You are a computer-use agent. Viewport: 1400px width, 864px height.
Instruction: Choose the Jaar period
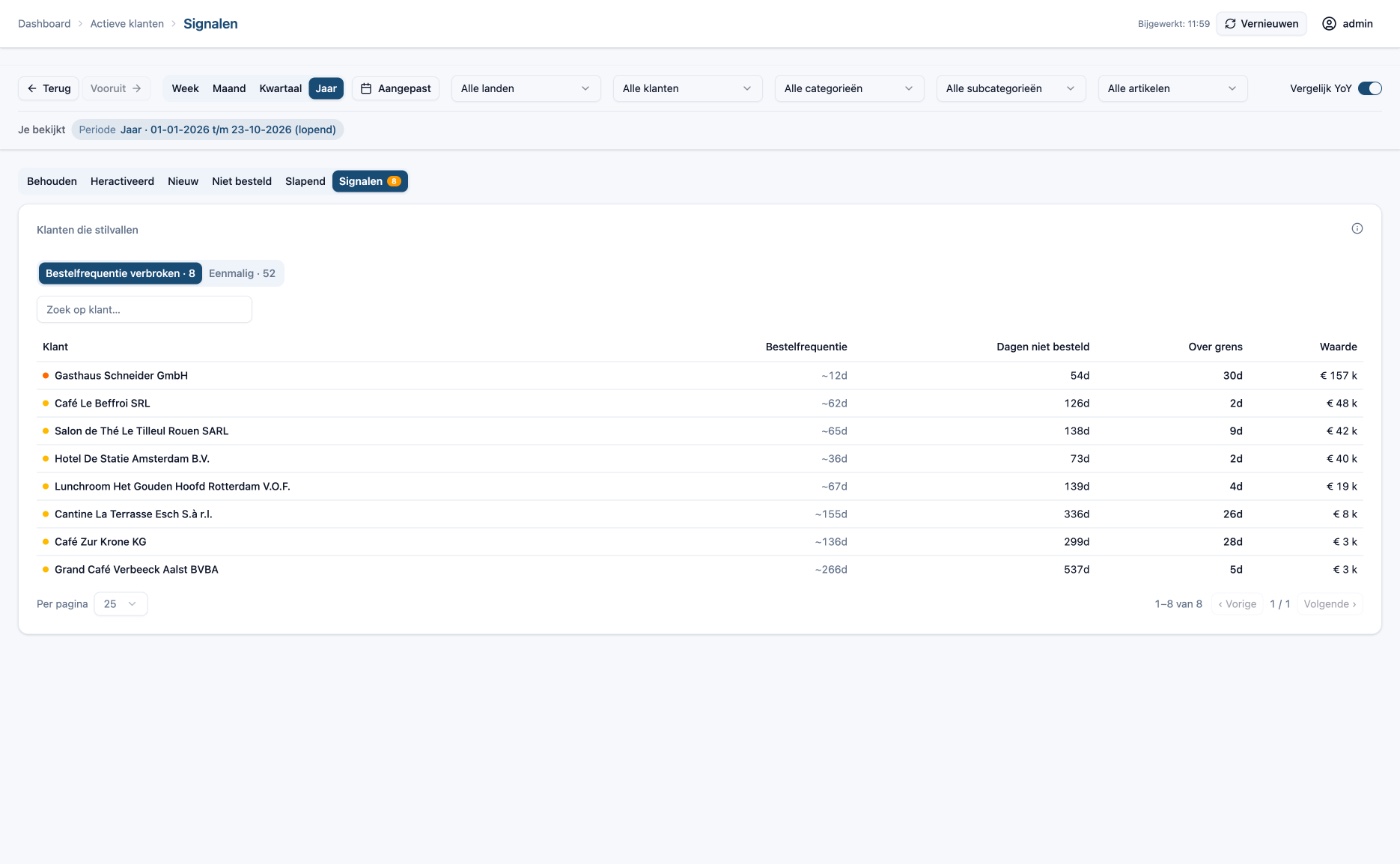[326, 88]
